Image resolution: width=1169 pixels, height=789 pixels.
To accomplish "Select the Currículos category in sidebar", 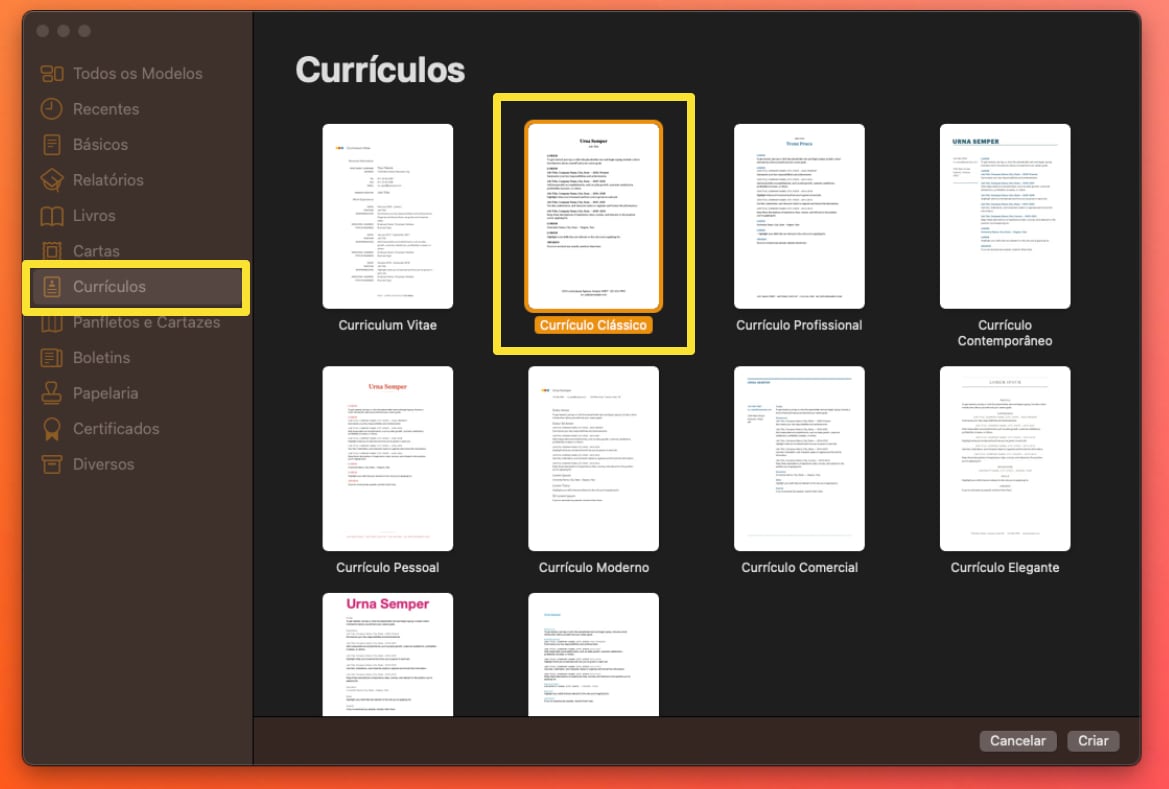I will (109, 287).
